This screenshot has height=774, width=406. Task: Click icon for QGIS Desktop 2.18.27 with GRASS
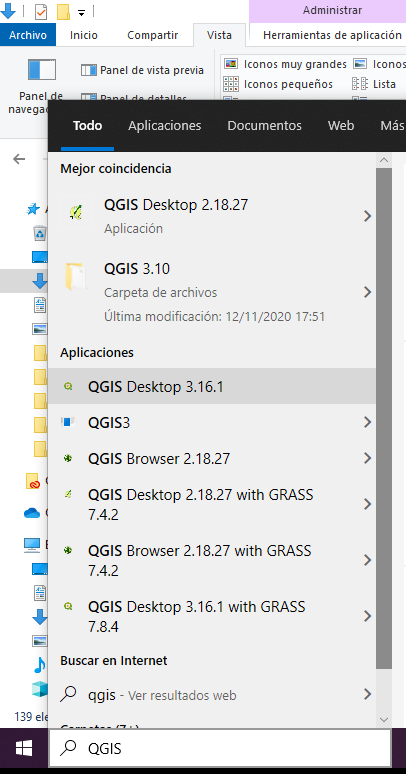point(68,494)
